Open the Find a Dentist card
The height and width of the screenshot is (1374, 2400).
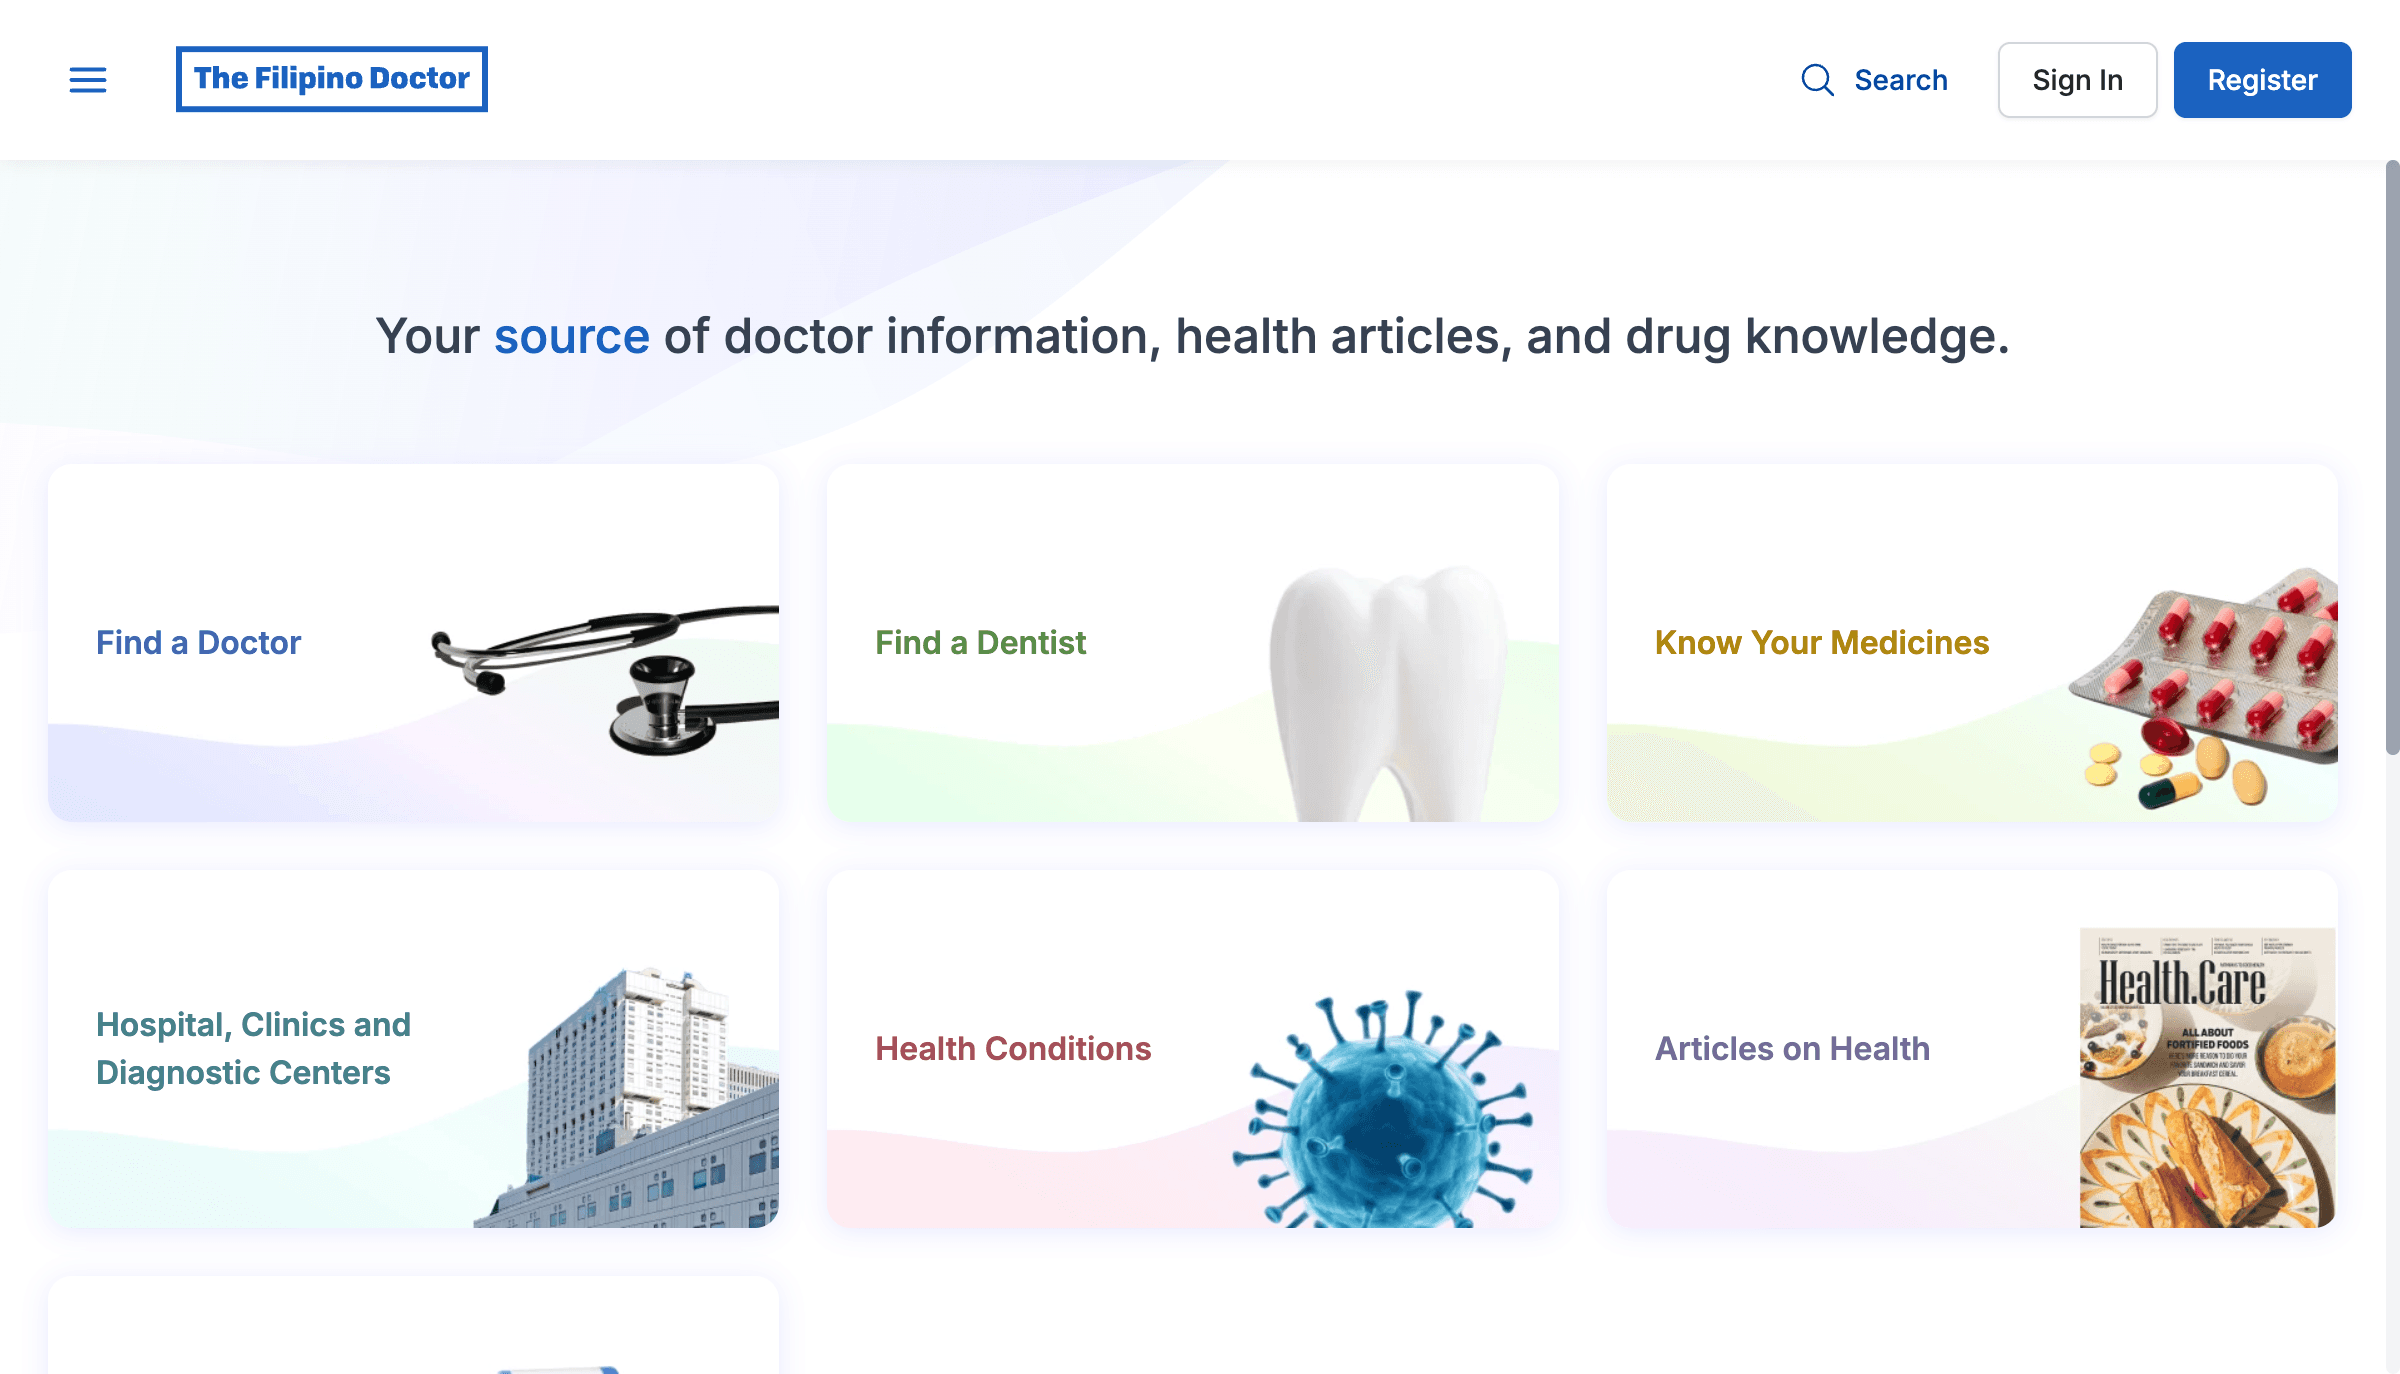[1192, 643]
